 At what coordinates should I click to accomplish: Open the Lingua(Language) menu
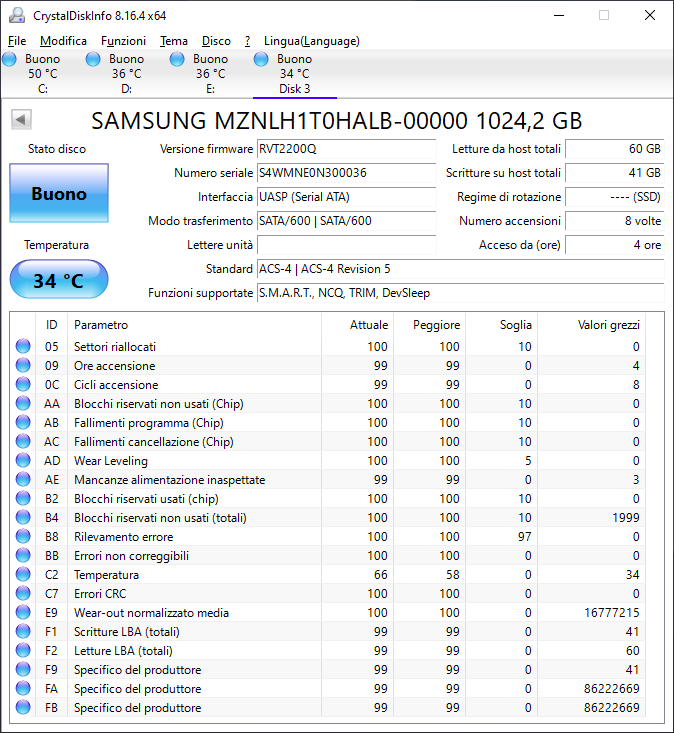[312, 41]
